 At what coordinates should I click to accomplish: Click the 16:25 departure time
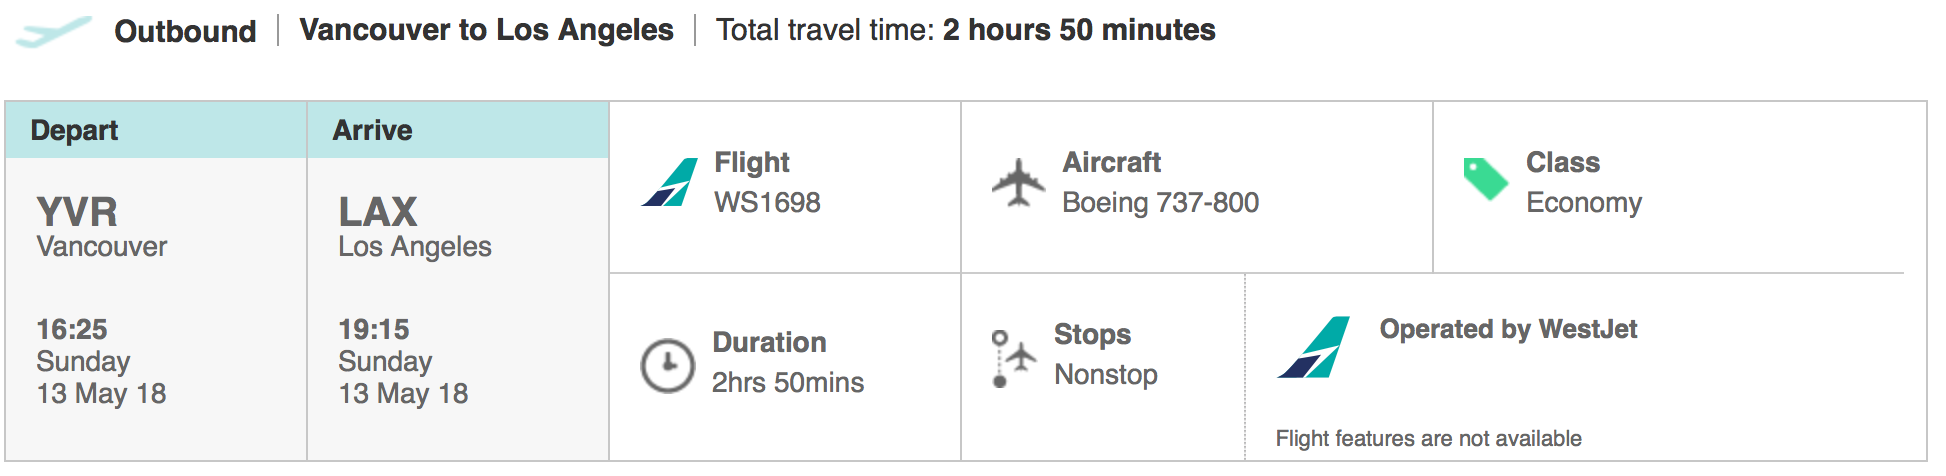click(x=72, y=329)
